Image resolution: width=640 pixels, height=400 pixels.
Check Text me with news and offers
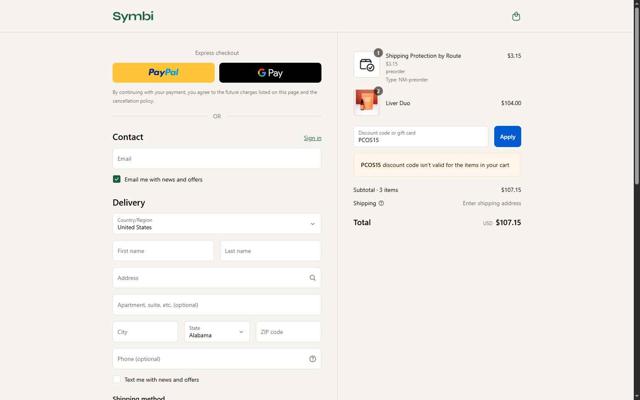click(x=117, y=380)
